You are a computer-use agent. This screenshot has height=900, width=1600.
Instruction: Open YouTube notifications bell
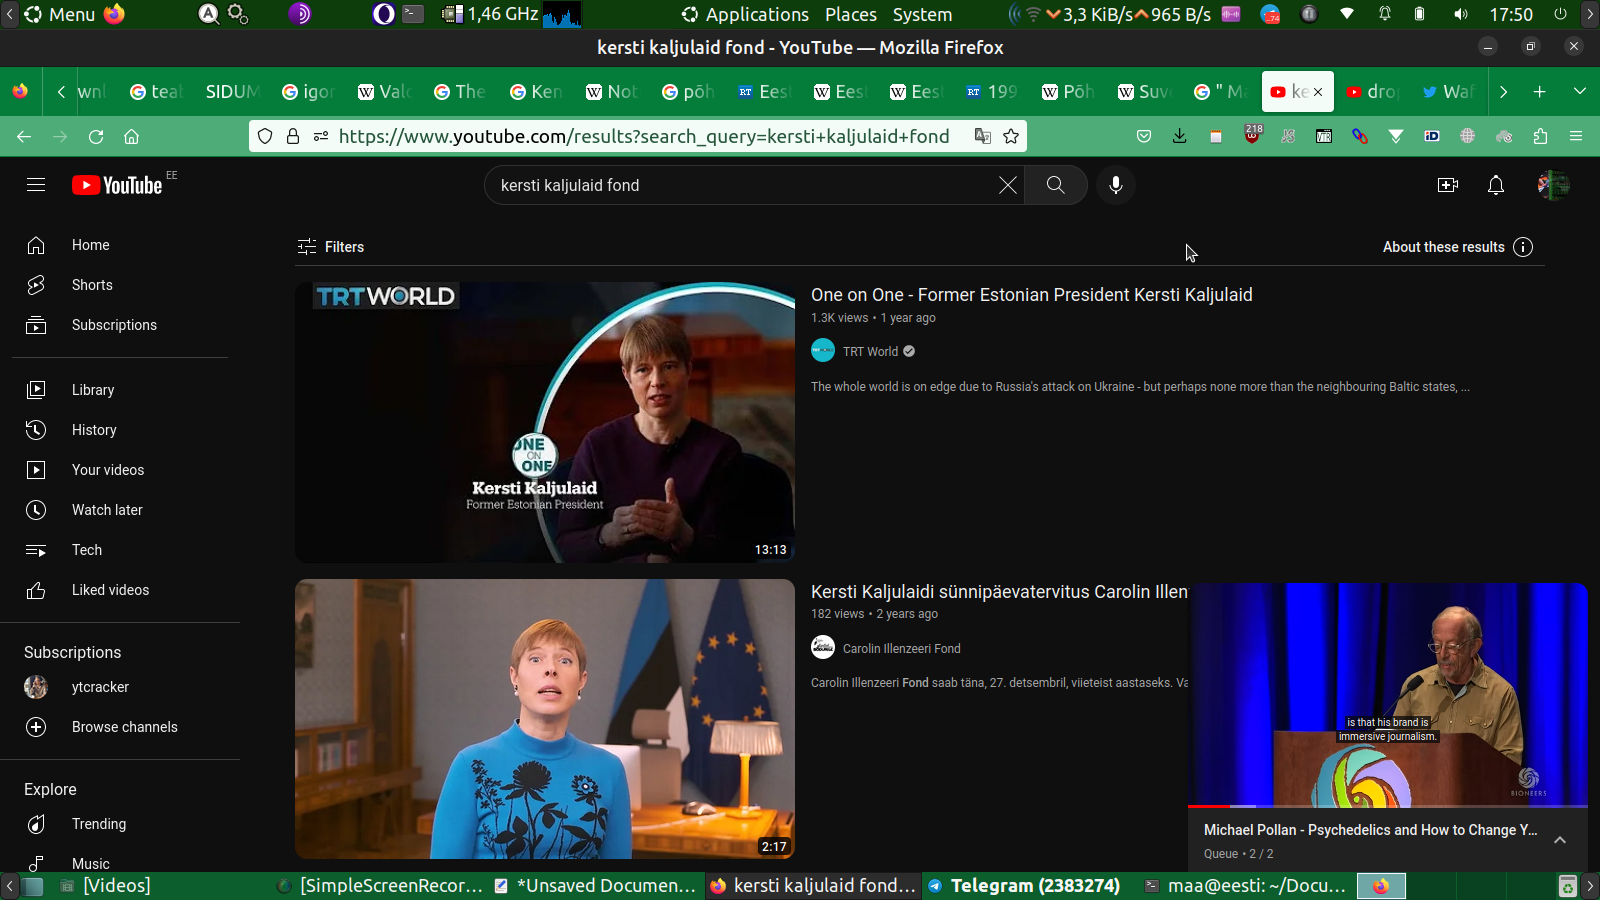point(1496,185)
